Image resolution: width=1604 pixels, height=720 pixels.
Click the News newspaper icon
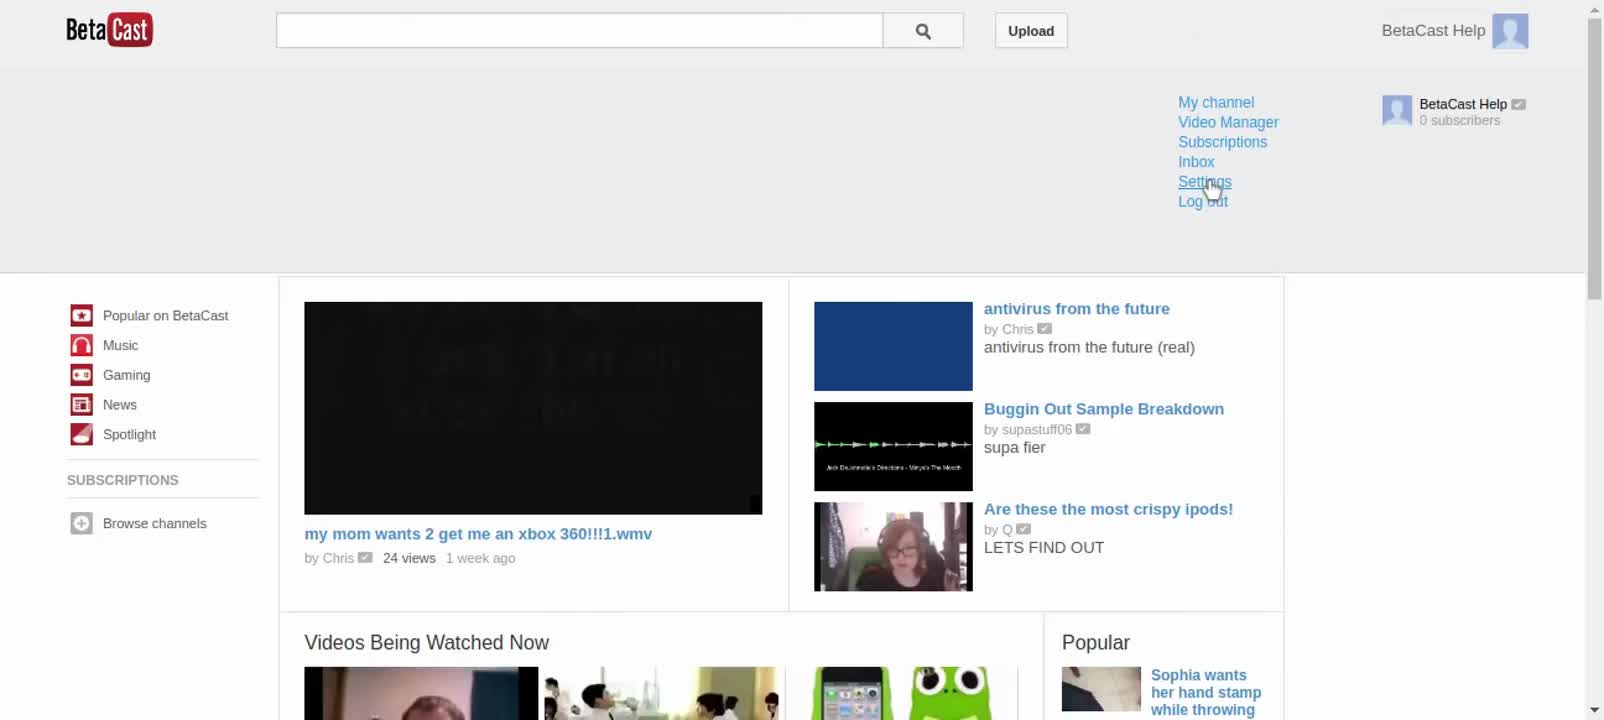click(x=81, y=405)
